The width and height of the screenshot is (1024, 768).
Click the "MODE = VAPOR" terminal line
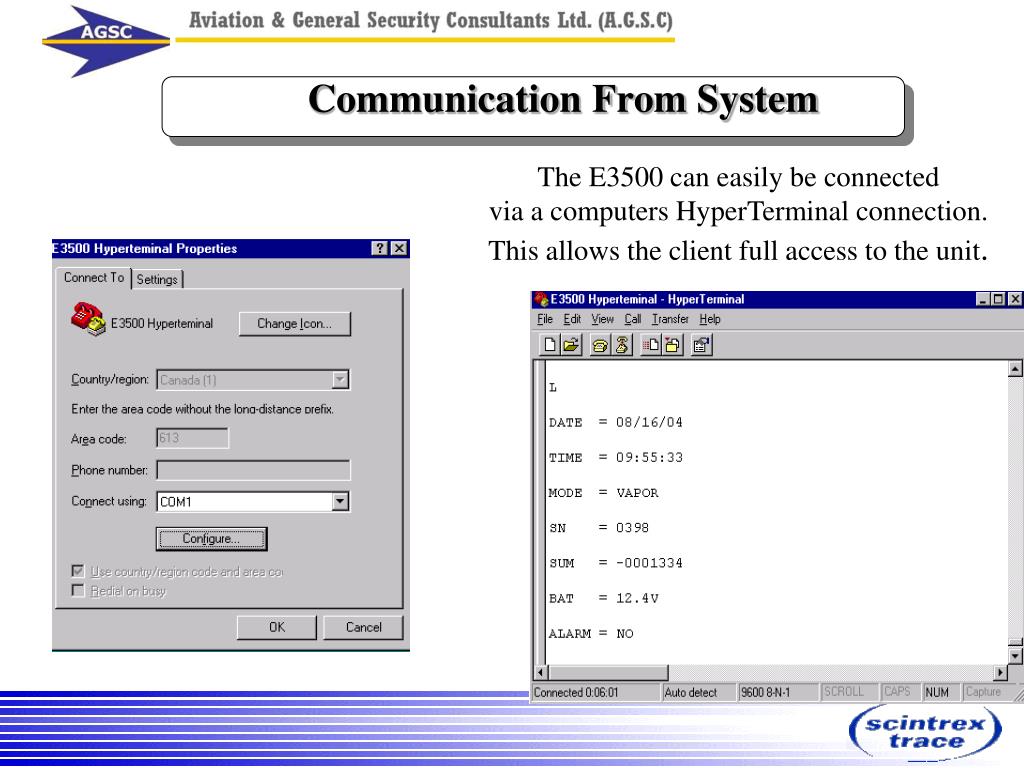pyautogui.click(x=603, y=493)
